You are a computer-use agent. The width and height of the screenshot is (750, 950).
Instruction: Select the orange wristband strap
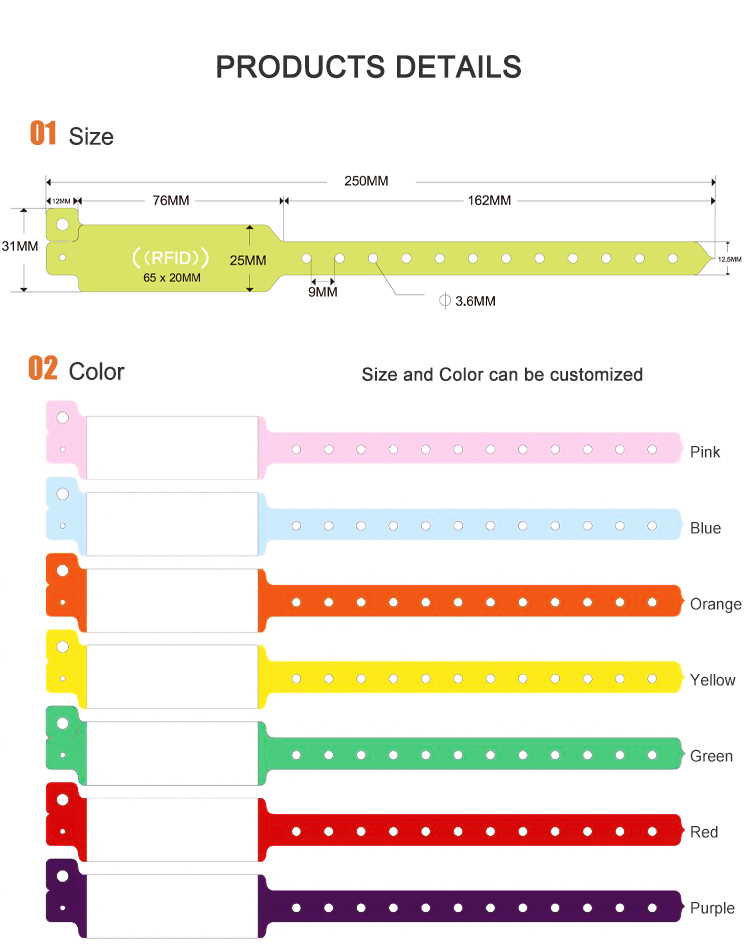(x=470, y=602)
